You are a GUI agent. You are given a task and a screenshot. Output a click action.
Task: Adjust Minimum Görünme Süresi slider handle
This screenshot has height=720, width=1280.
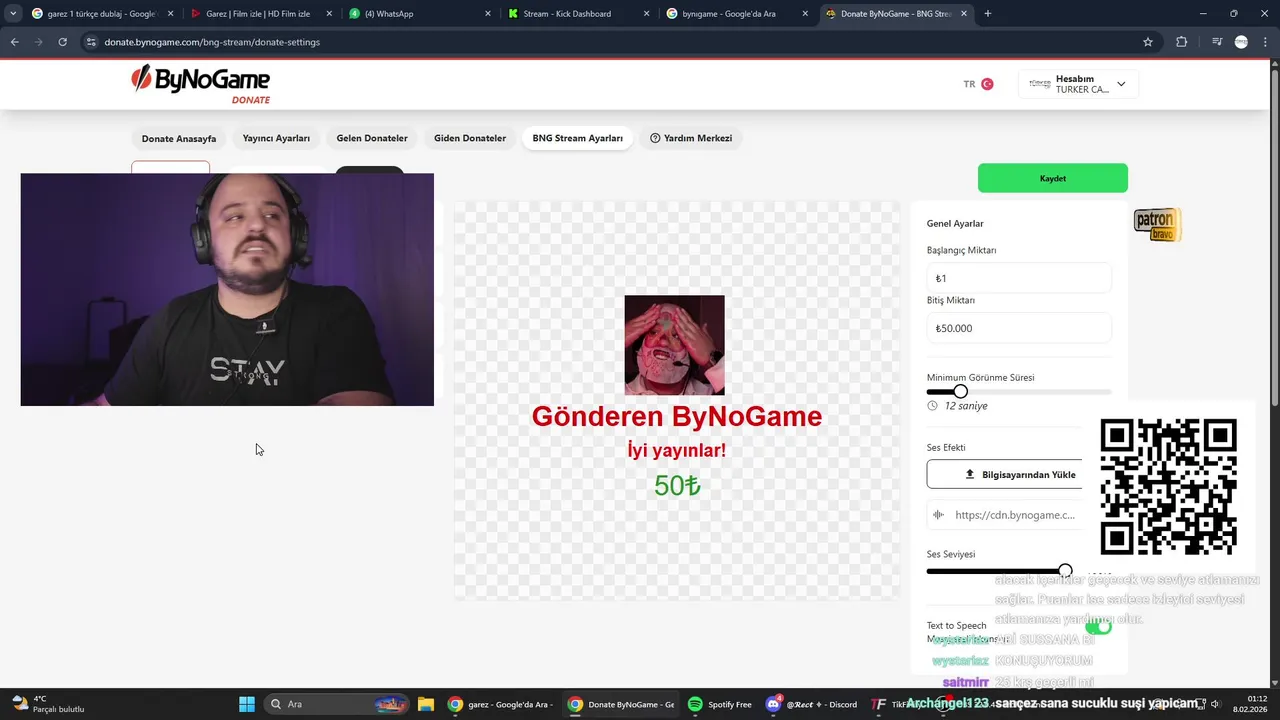click(960, 392)
